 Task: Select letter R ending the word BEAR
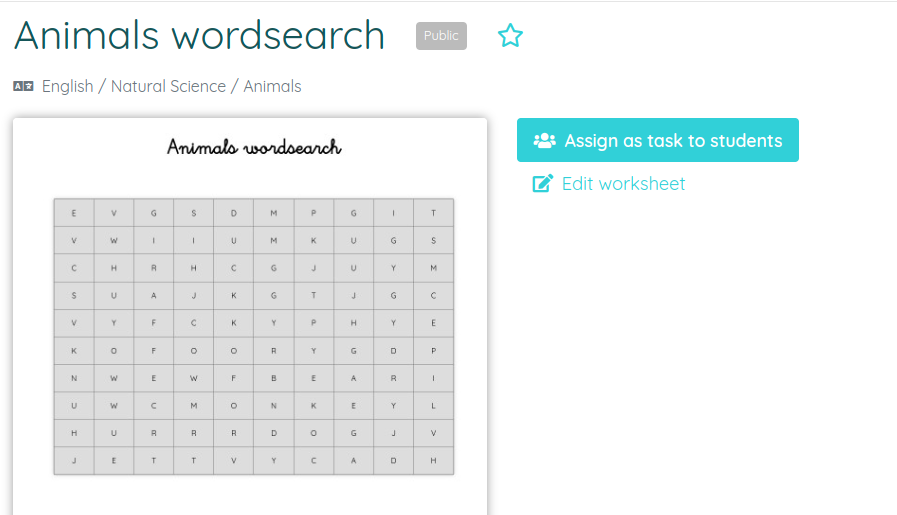393,379
